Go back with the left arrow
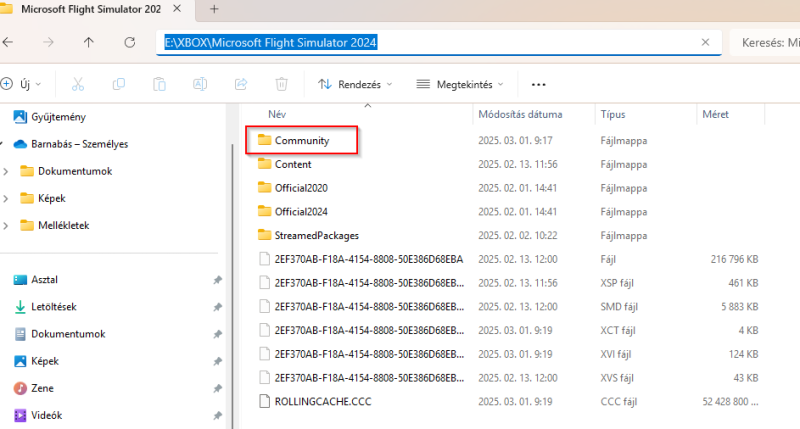 [x=8, y=42]
